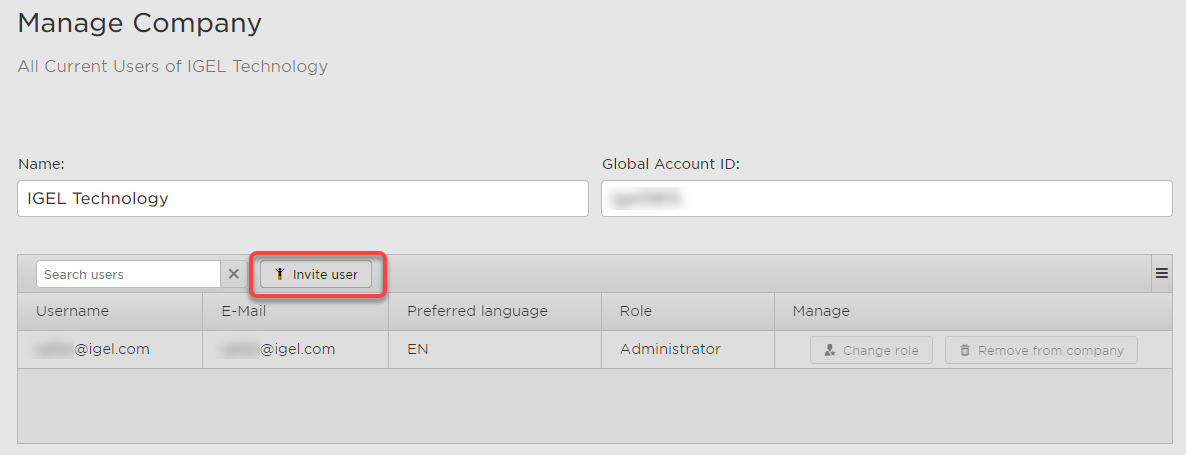Sort by the Role column header
The image size is (1186, 455).
pos(636,311)
